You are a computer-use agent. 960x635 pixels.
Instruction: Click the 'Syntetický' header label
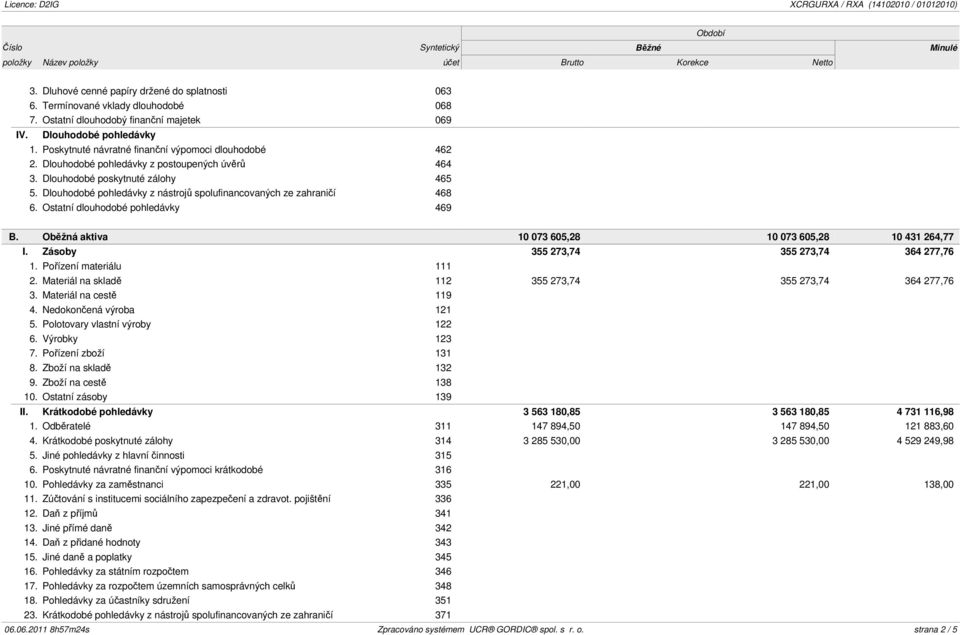click(x=440, y=48)
